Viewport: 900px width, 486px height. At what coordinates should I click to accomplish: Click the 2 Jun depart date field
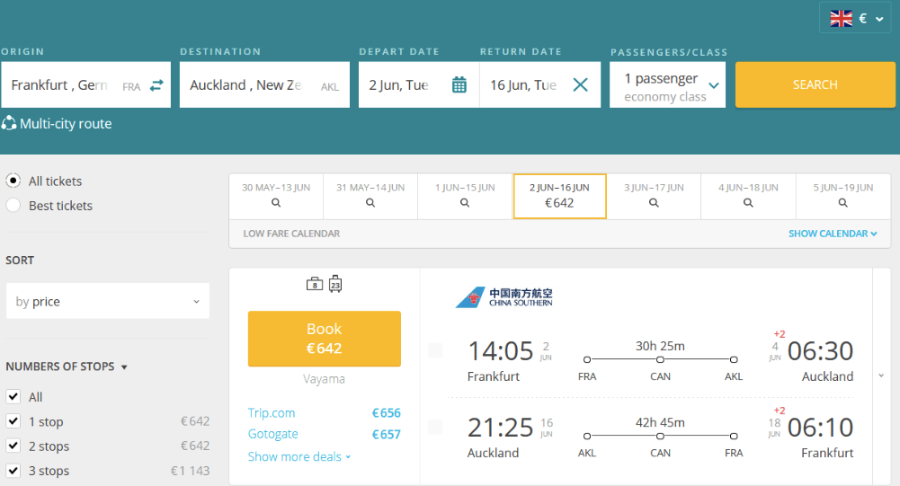[418, 85]
